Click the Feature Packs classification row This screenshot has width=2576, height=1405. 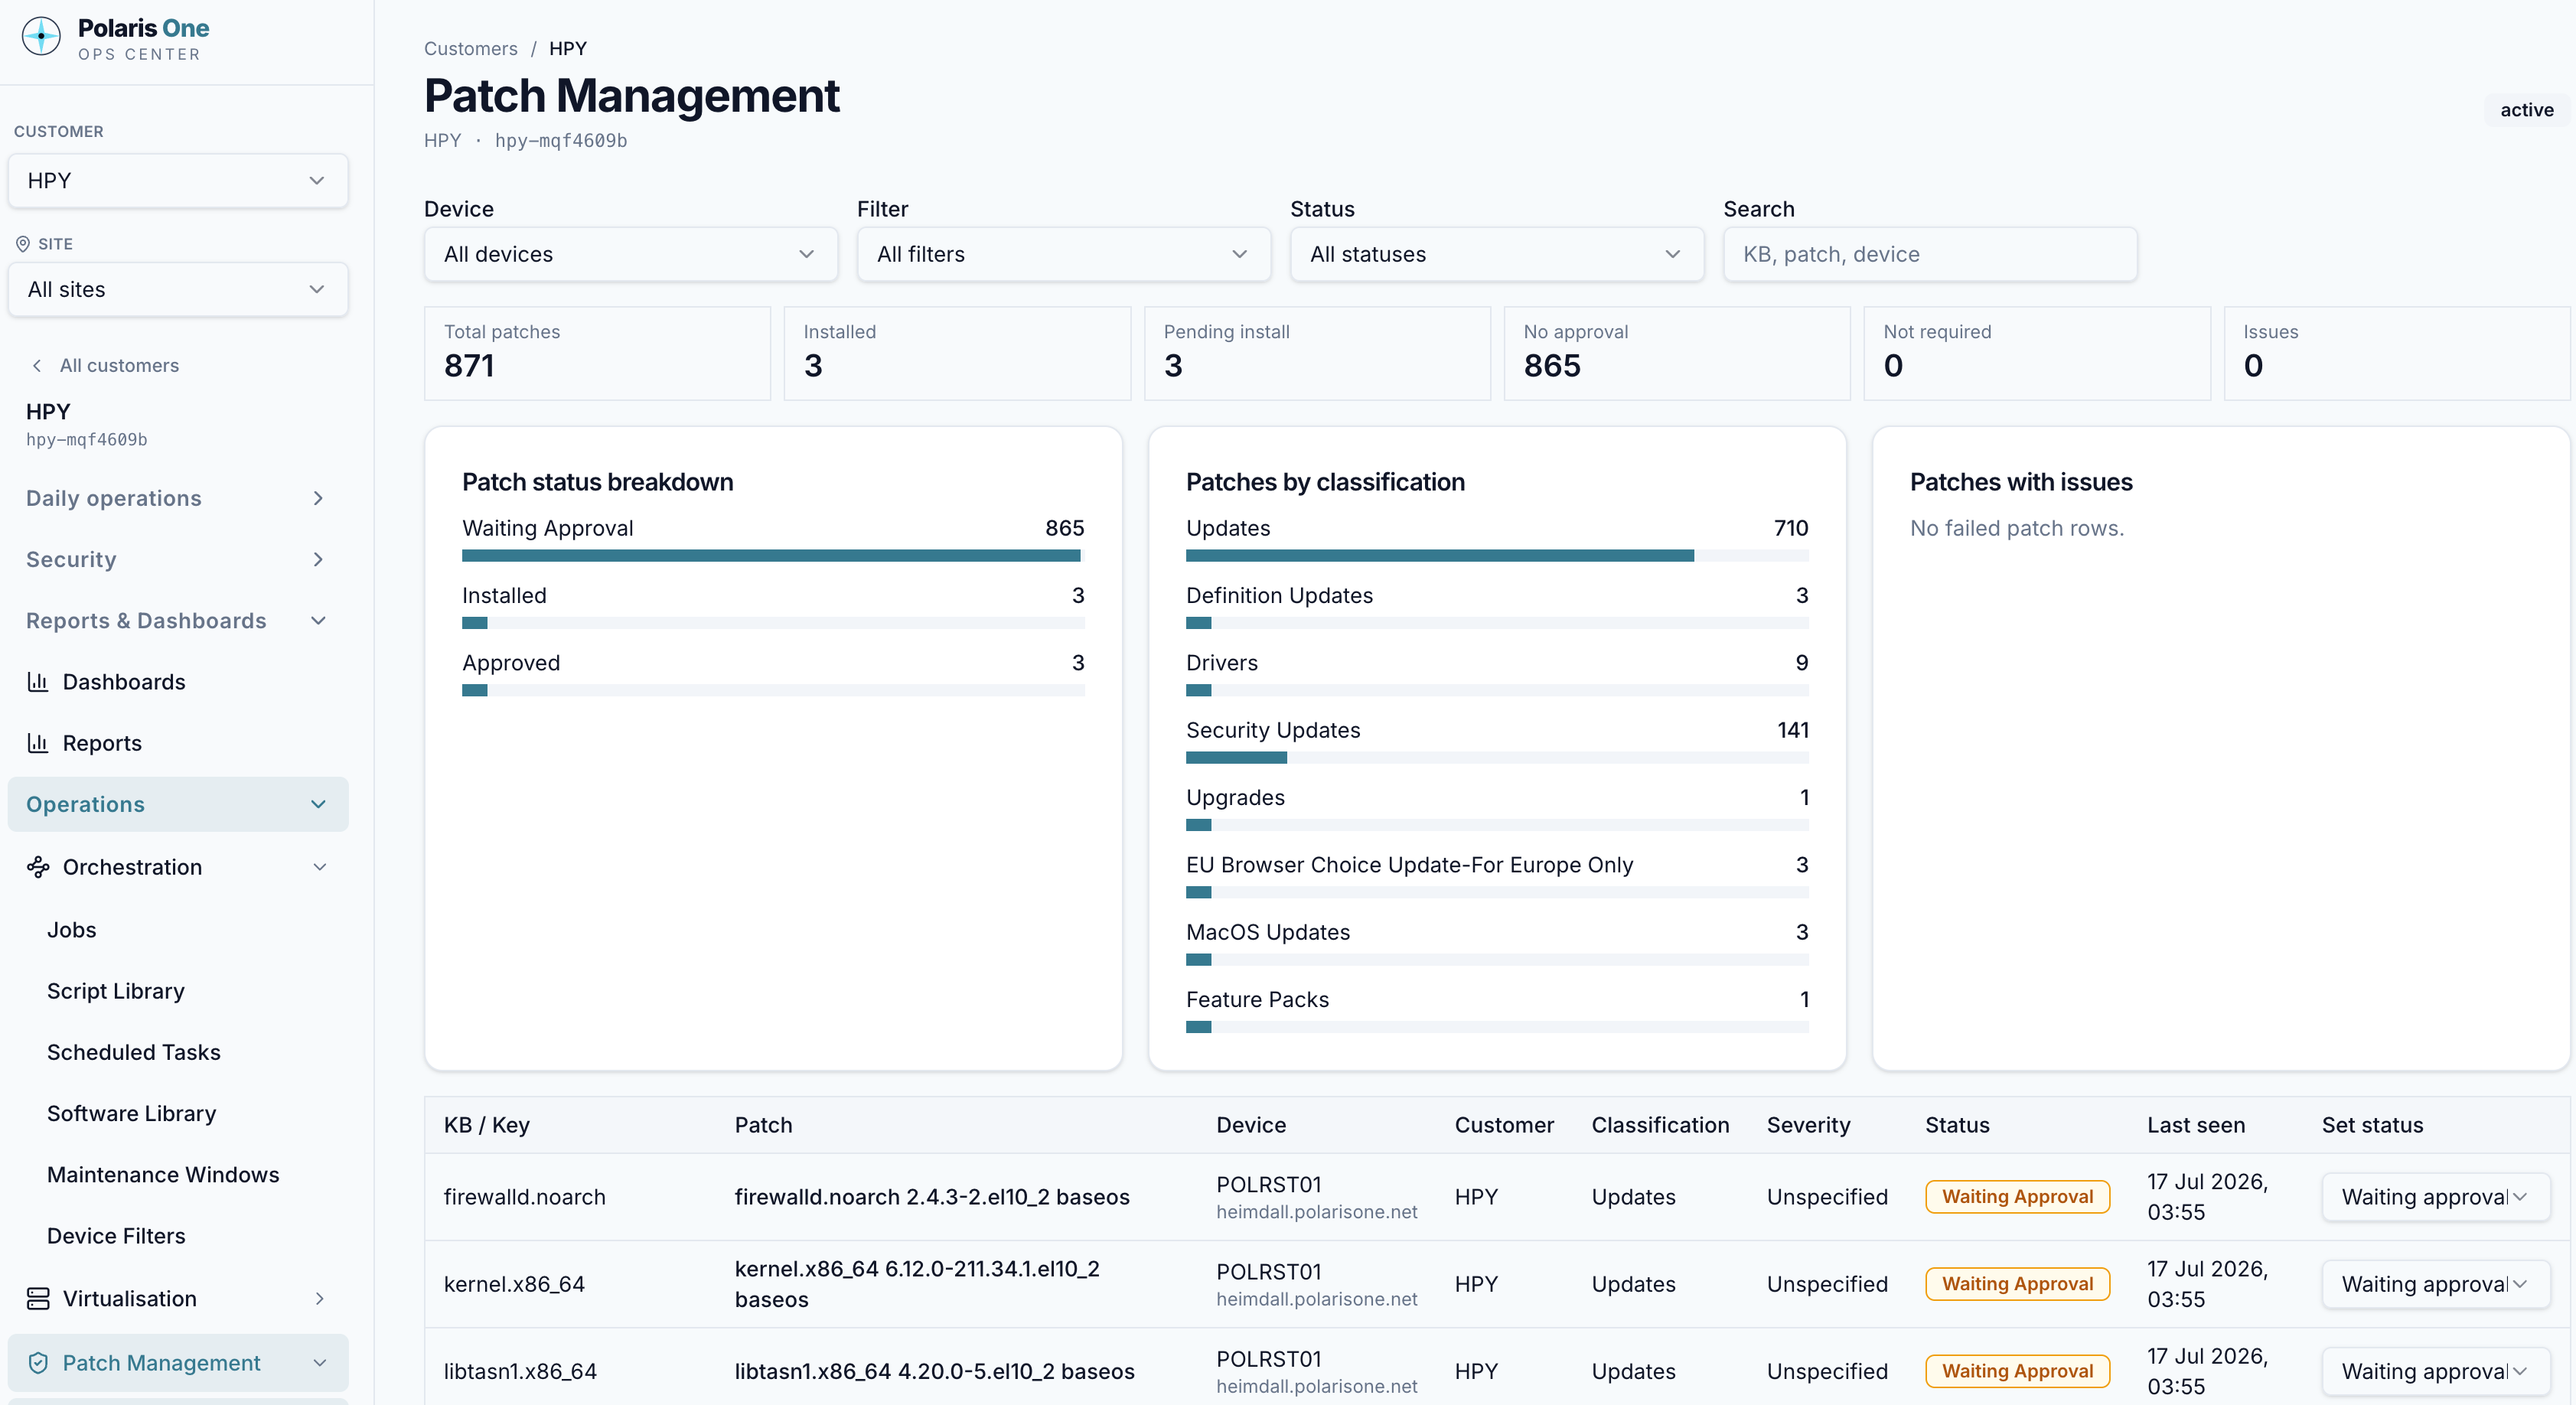[x=1497, y=1010]
